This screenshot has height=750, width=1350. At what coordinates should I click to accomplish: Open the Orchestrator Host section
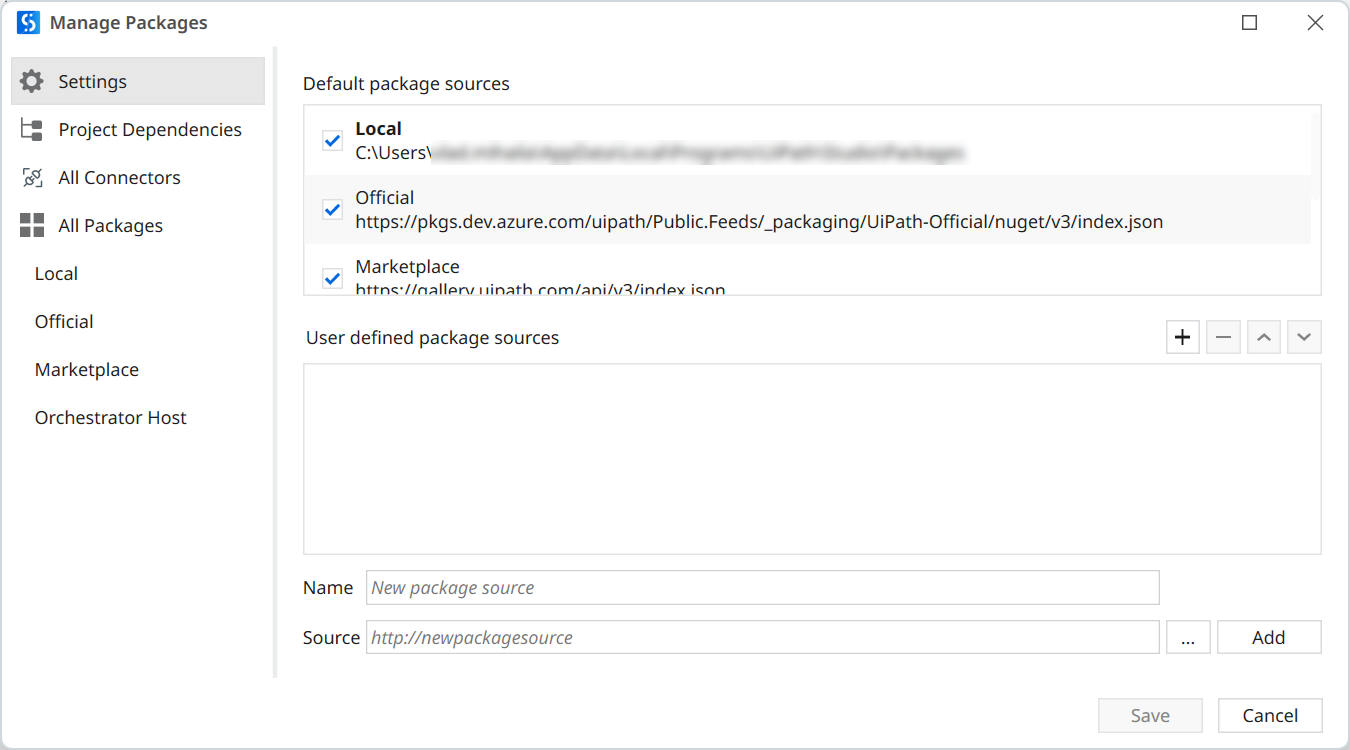tap(110, 417)
